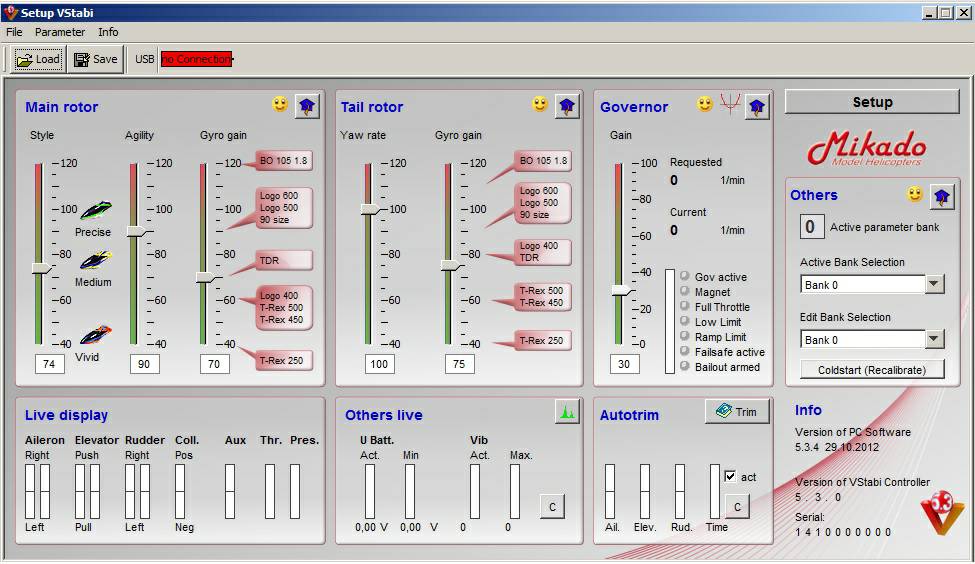The image size is (975, 564).
Task: Clear autotrim with the C button
Action: 737,507
